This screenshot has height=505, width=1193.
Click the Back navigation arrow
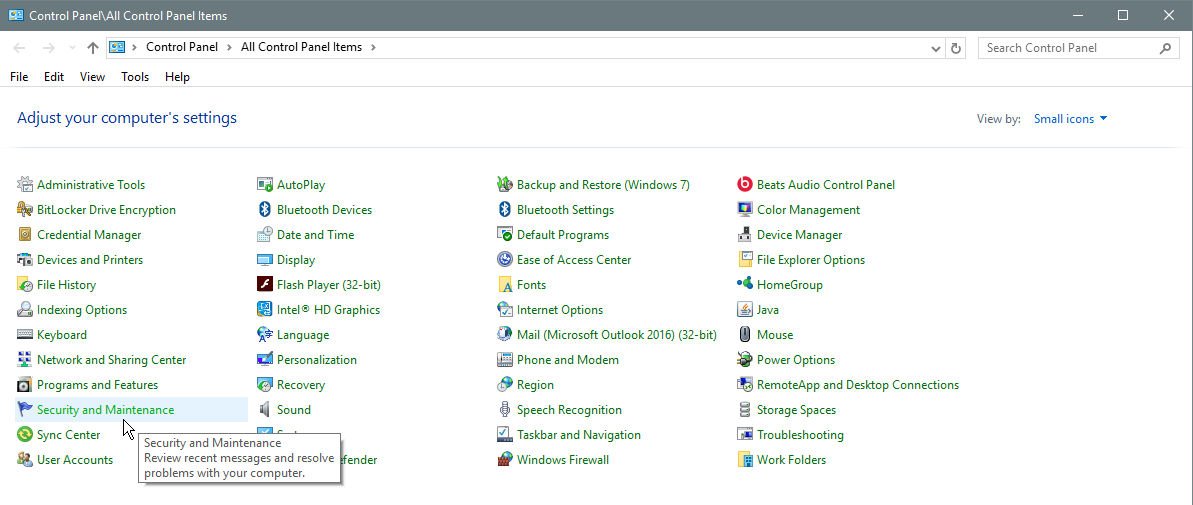coord(20,48)
